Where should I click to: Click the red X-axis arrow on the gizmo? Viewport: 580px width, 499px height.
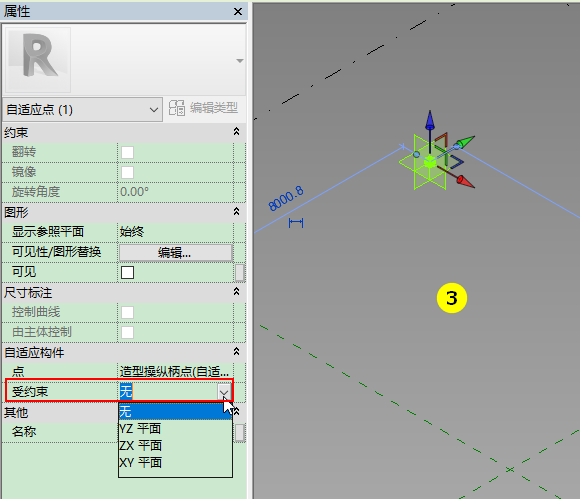click(x=465, y=182)
